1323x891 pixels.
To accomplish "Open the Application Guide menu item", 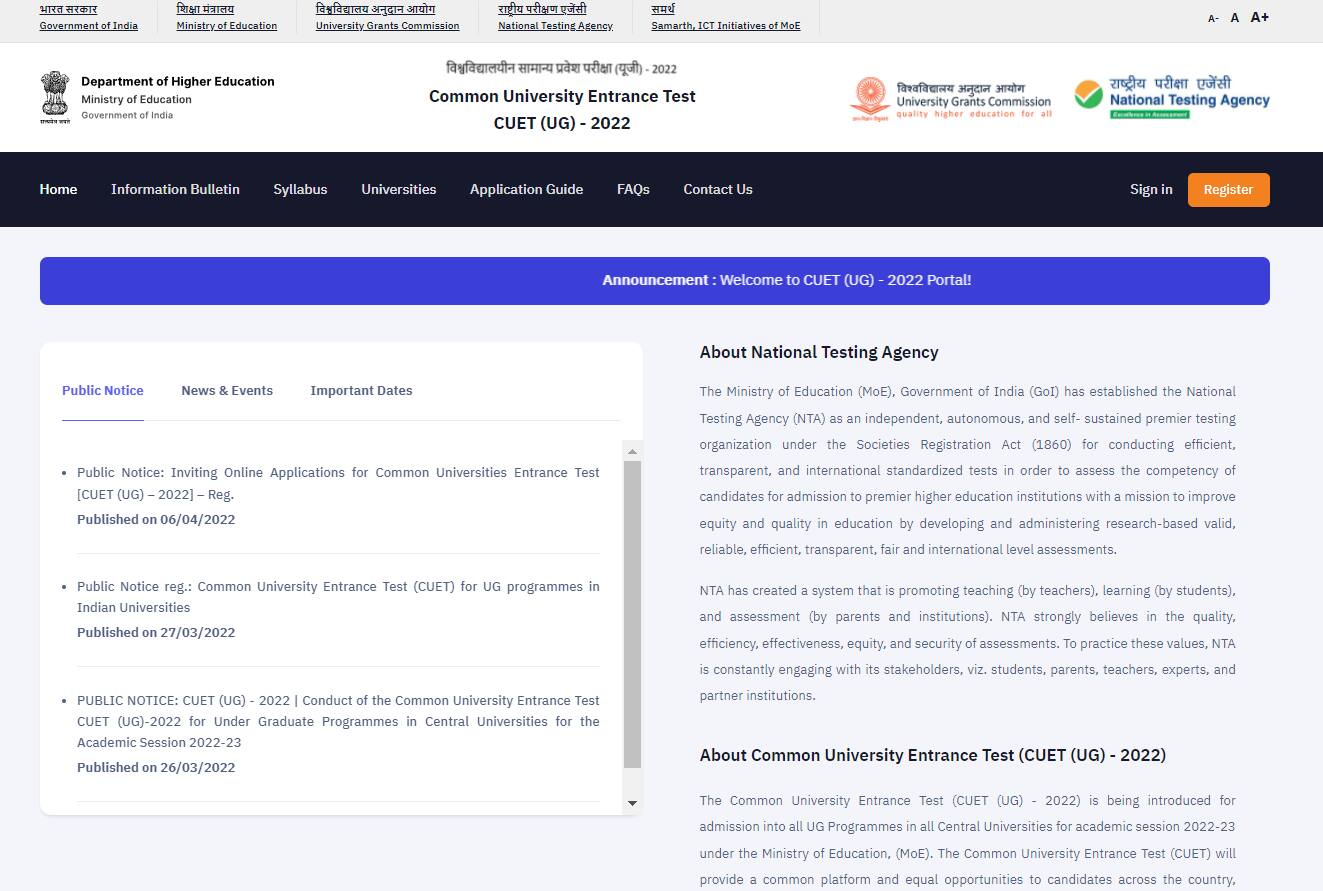I will coord(526,189).
